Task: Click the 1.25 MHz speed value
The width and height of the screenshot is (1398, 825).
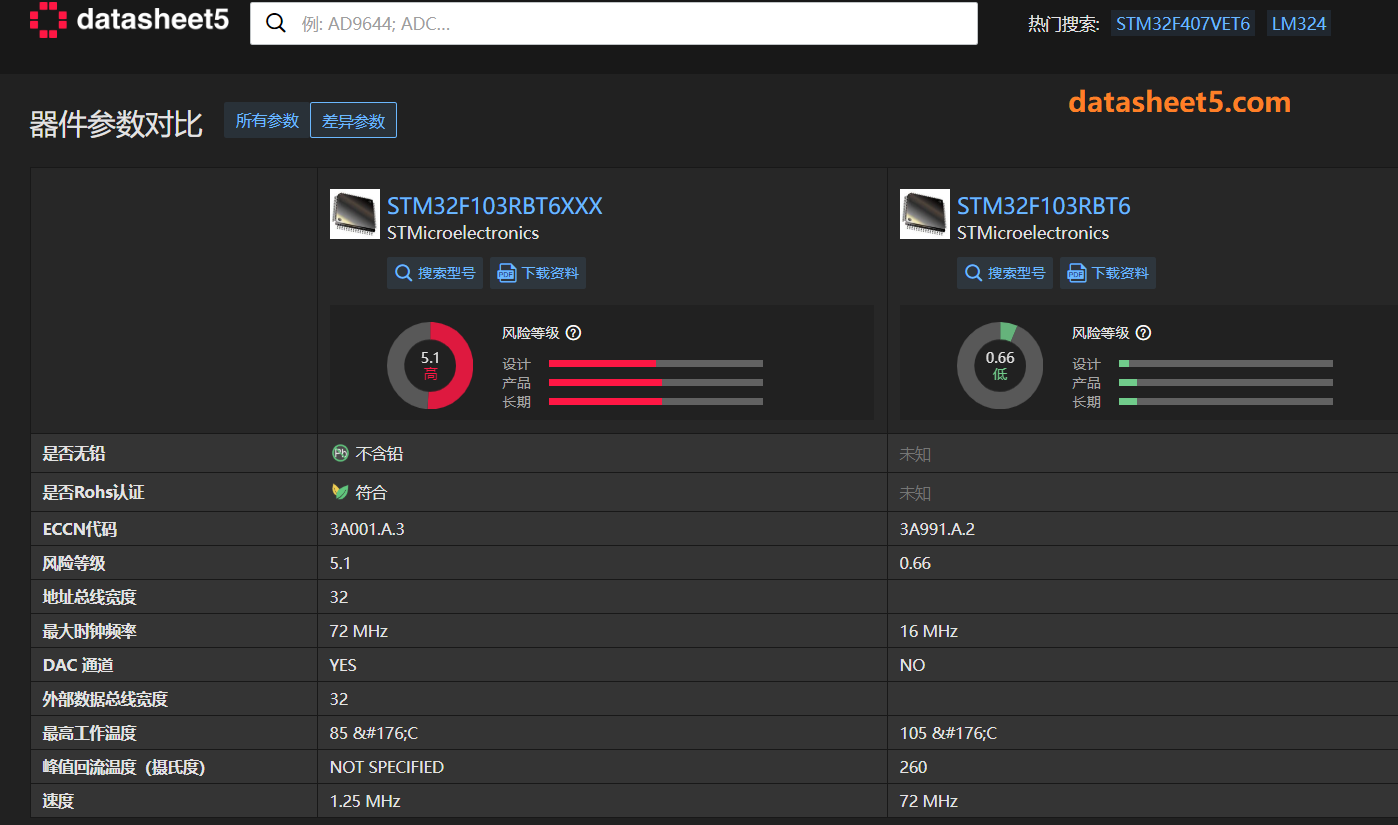Action: tap(365, 801)
